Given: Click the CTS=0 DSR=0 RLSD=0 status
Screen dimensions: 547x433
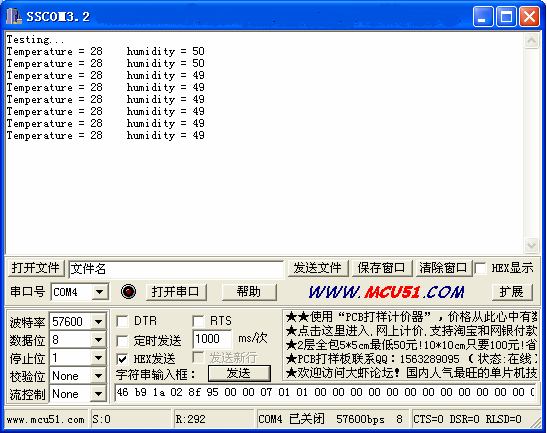Looking at the screenshot, I should (468, 419).
